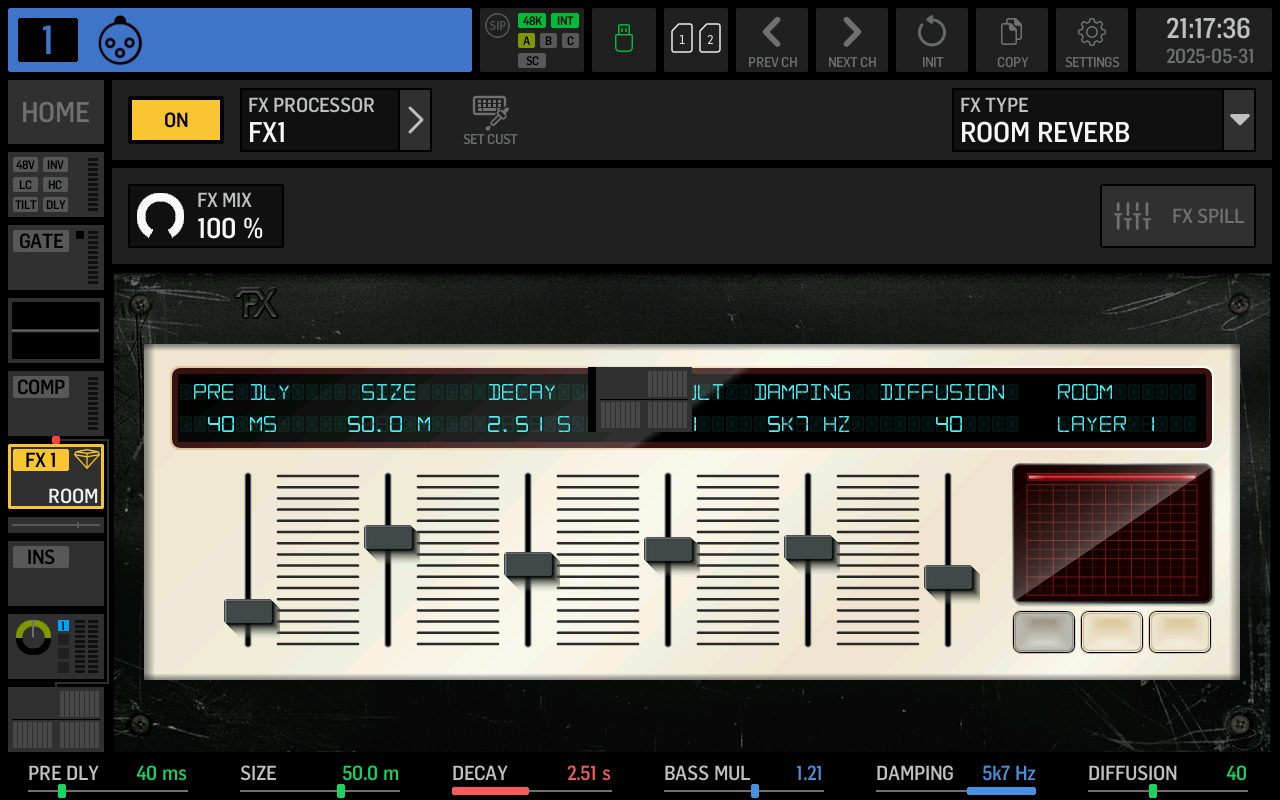Click the XLR input connector icon
The width and height of the screenshot is (1280, 800).
(120, 40)
